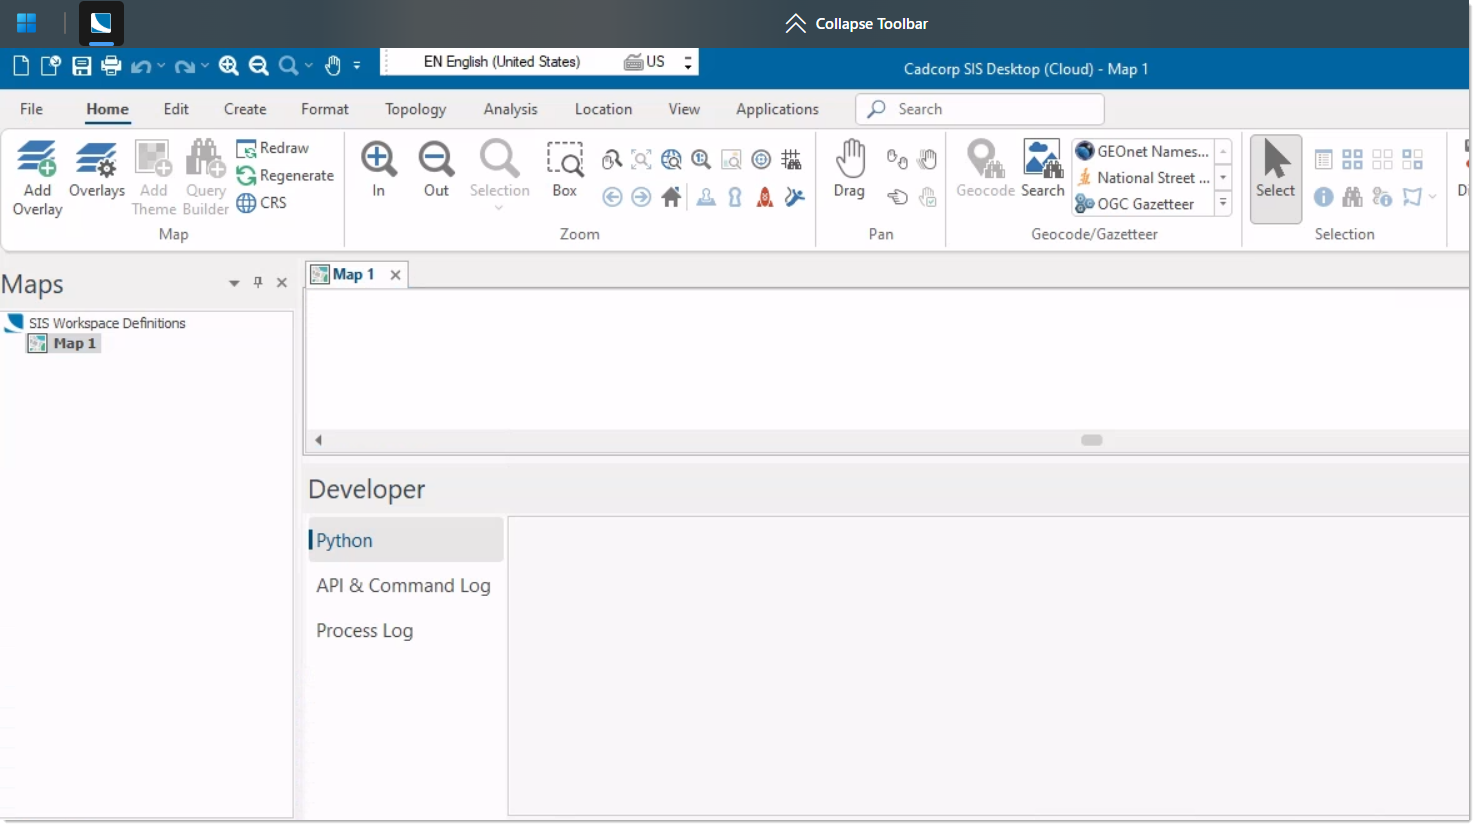The width and height of the screenshot is (1476, 827).
Task: Expand the gazetteer gallery list
Action: point(1223,203)
